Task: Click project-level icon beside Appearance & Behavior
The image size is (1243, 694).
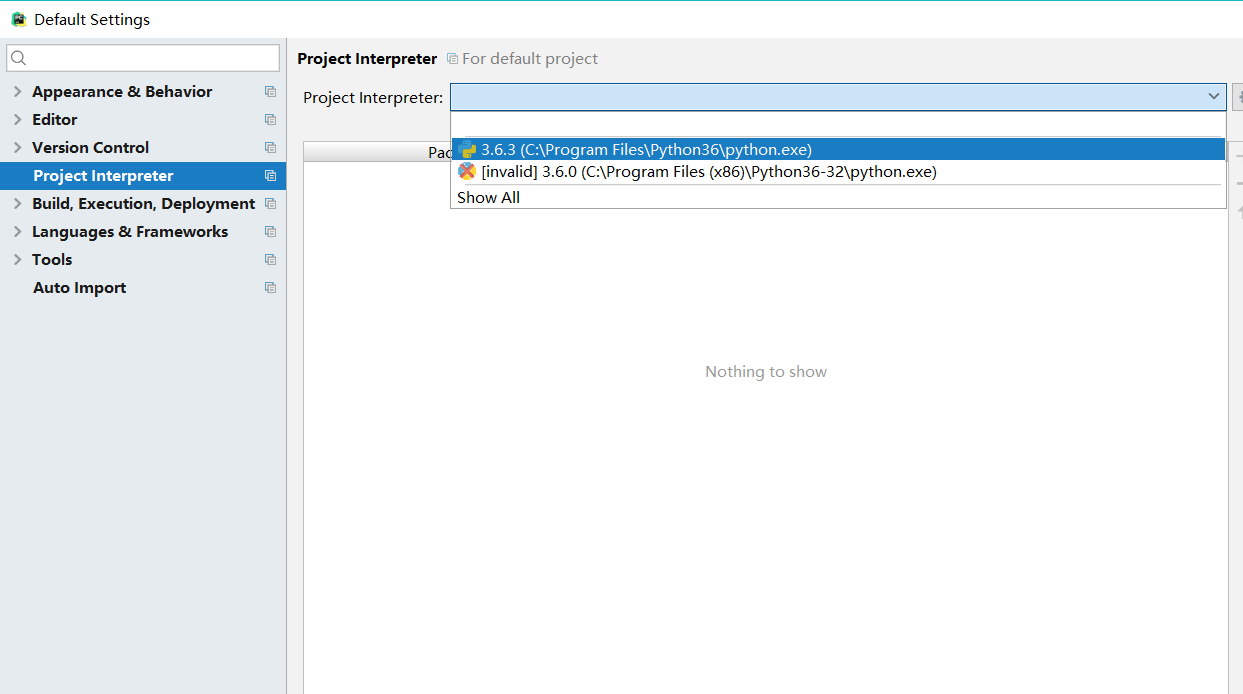Action: coord(270,91)
